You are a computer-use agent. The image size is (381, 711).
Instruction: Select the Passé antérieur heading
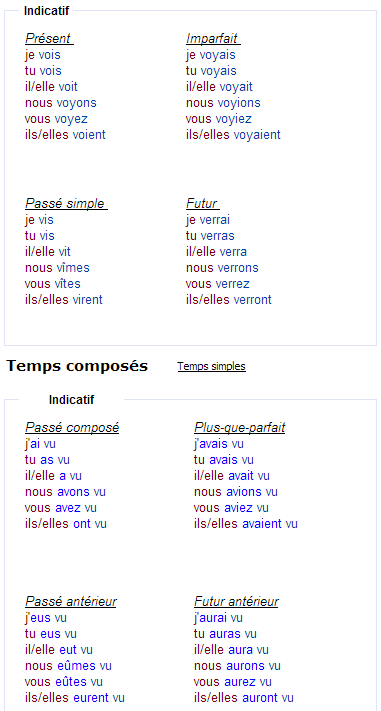(x=71, y=602)
